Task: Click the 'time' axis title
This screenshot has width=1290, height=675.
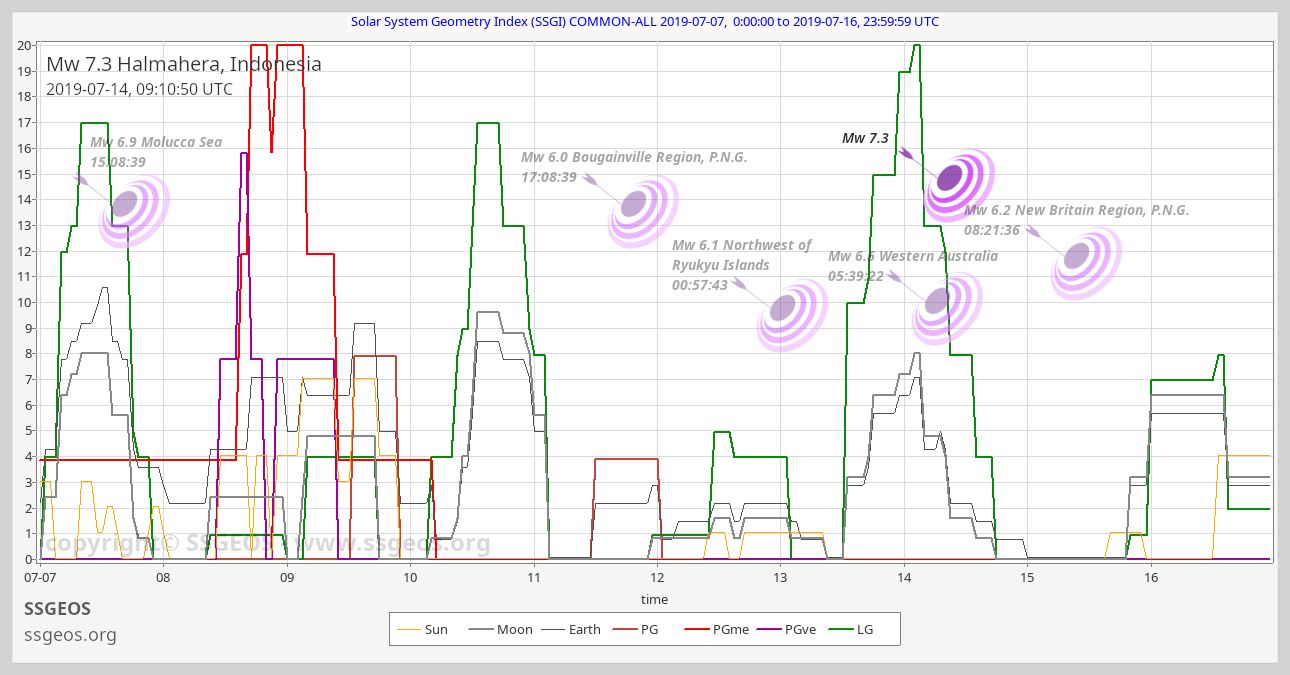Action: (655, 599)
